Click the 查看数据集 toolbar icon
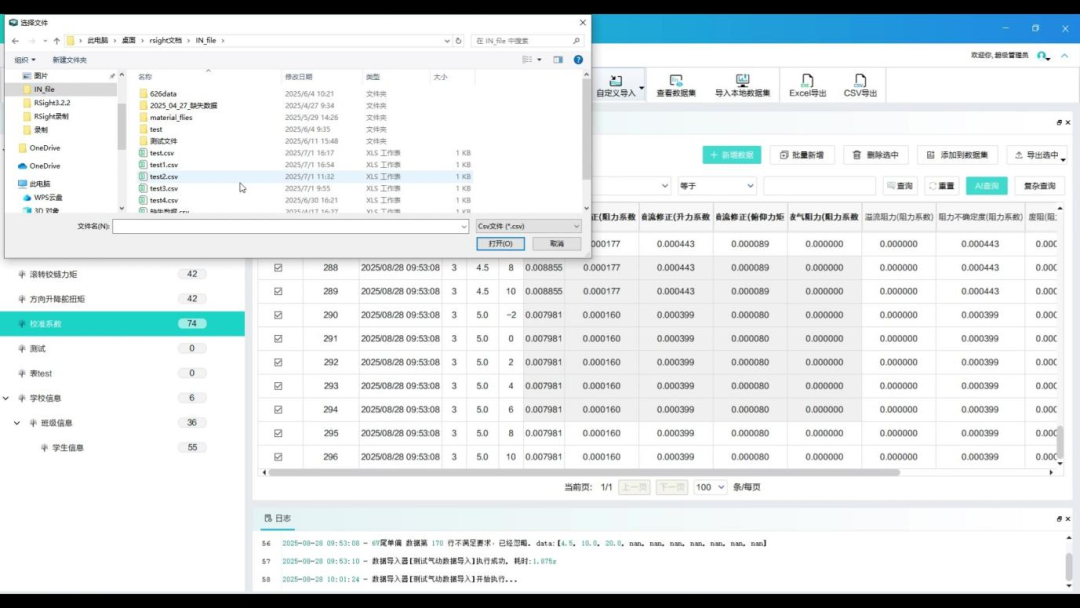The height and width of the screenshot is (608, 1080). [x=676, y=85]
